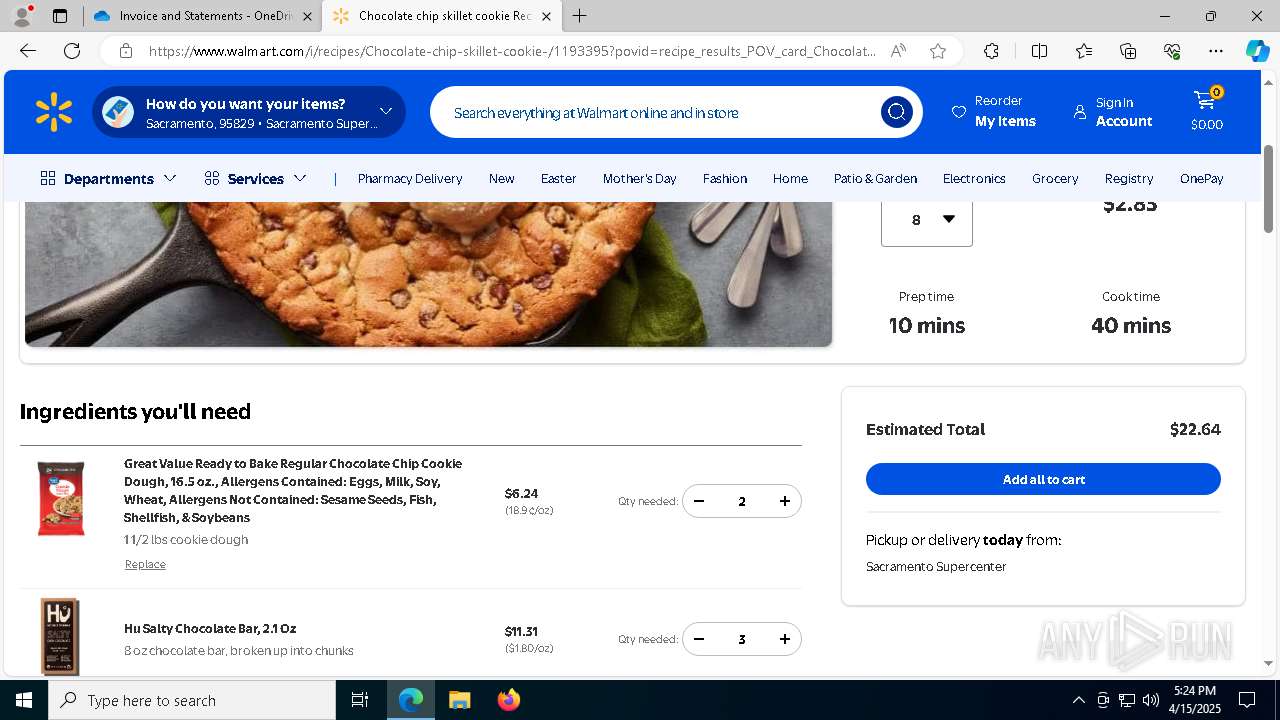Open the Fashion category
This screenshot has width=1280, height=720.
pos(725,178)
